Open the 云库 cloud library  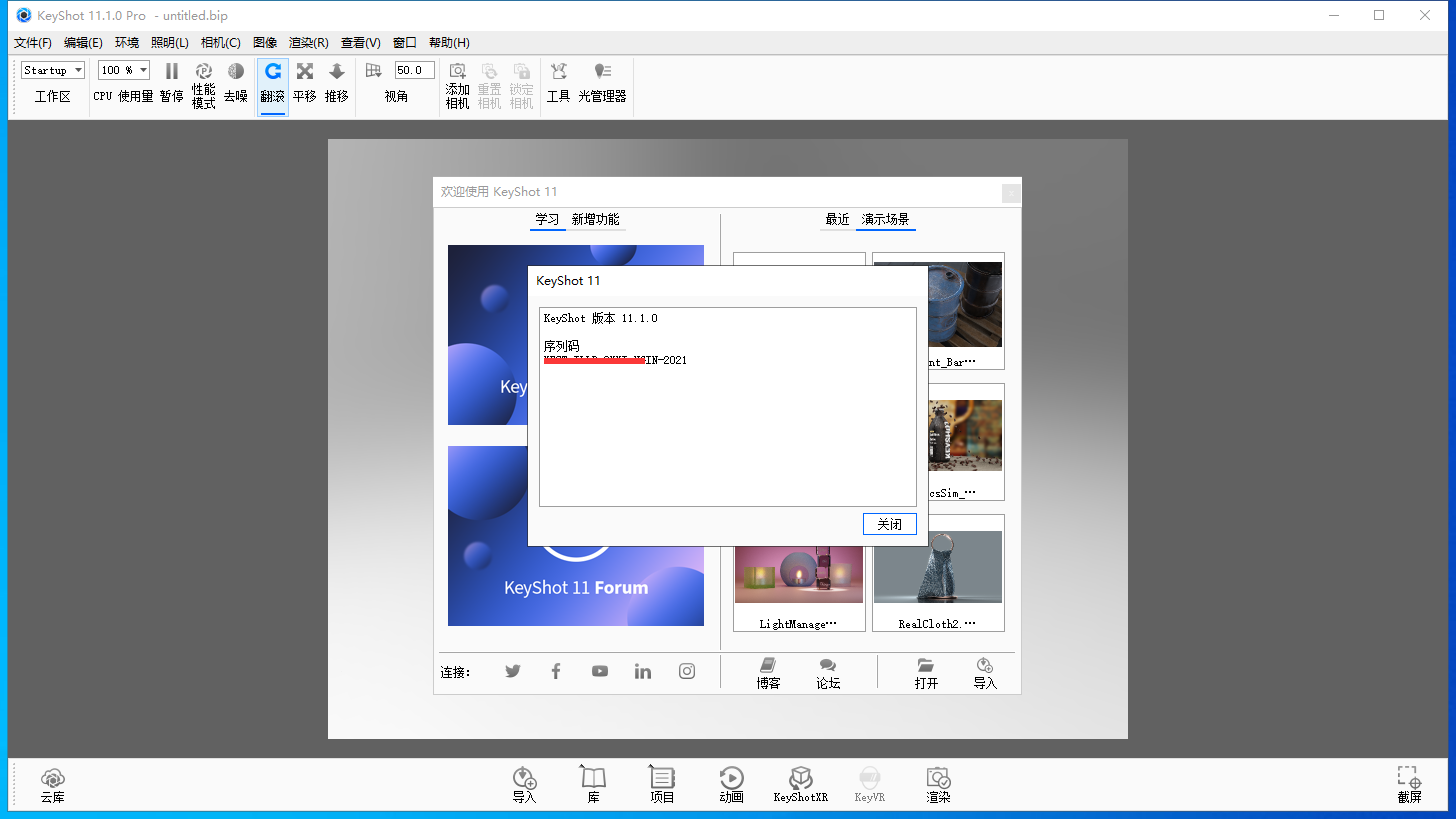(x=53, y=786)
